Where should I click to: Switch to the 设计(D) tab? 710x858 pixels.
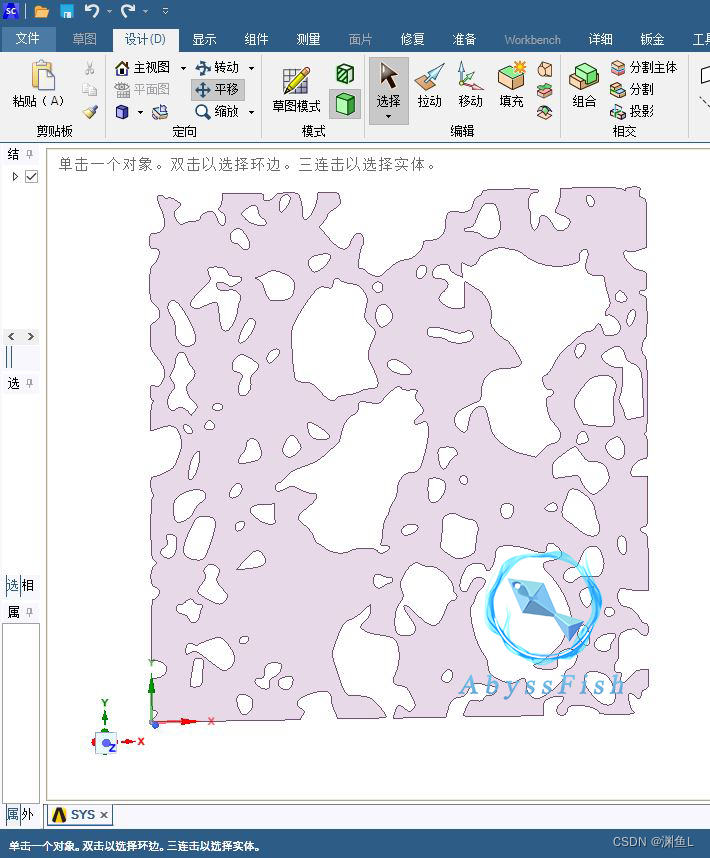[146, 39]
